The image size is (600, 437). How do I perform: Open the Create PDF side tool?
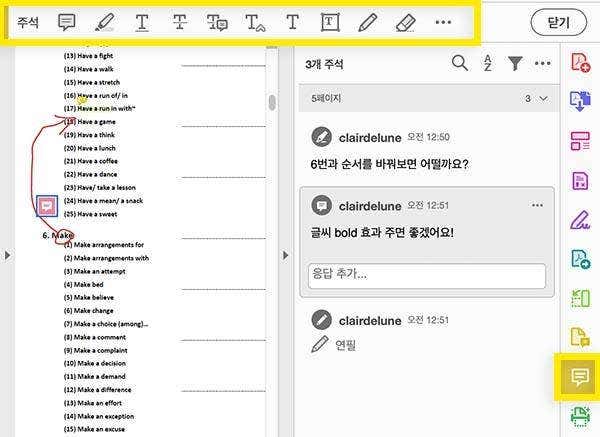coord(580,62)
